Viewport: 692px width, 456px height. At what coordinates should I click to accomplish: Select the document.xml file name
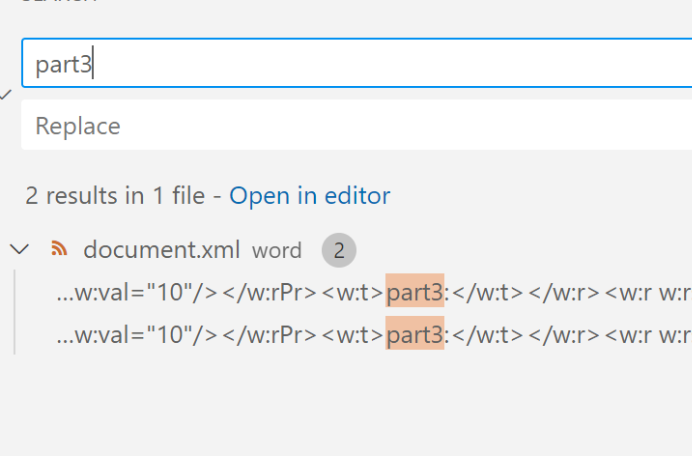pyautogui.click(x=161, y=250)
